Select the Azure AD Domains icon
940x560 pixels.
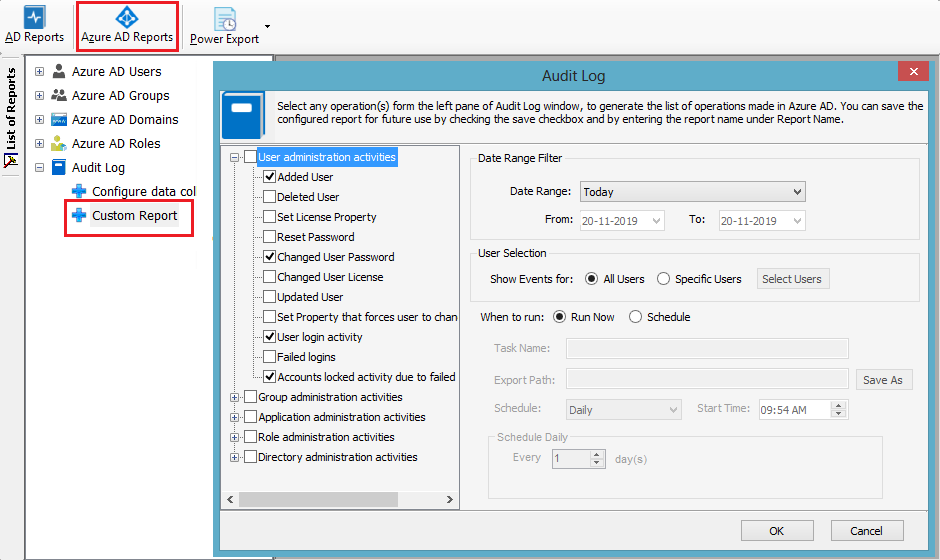[59, 119]
